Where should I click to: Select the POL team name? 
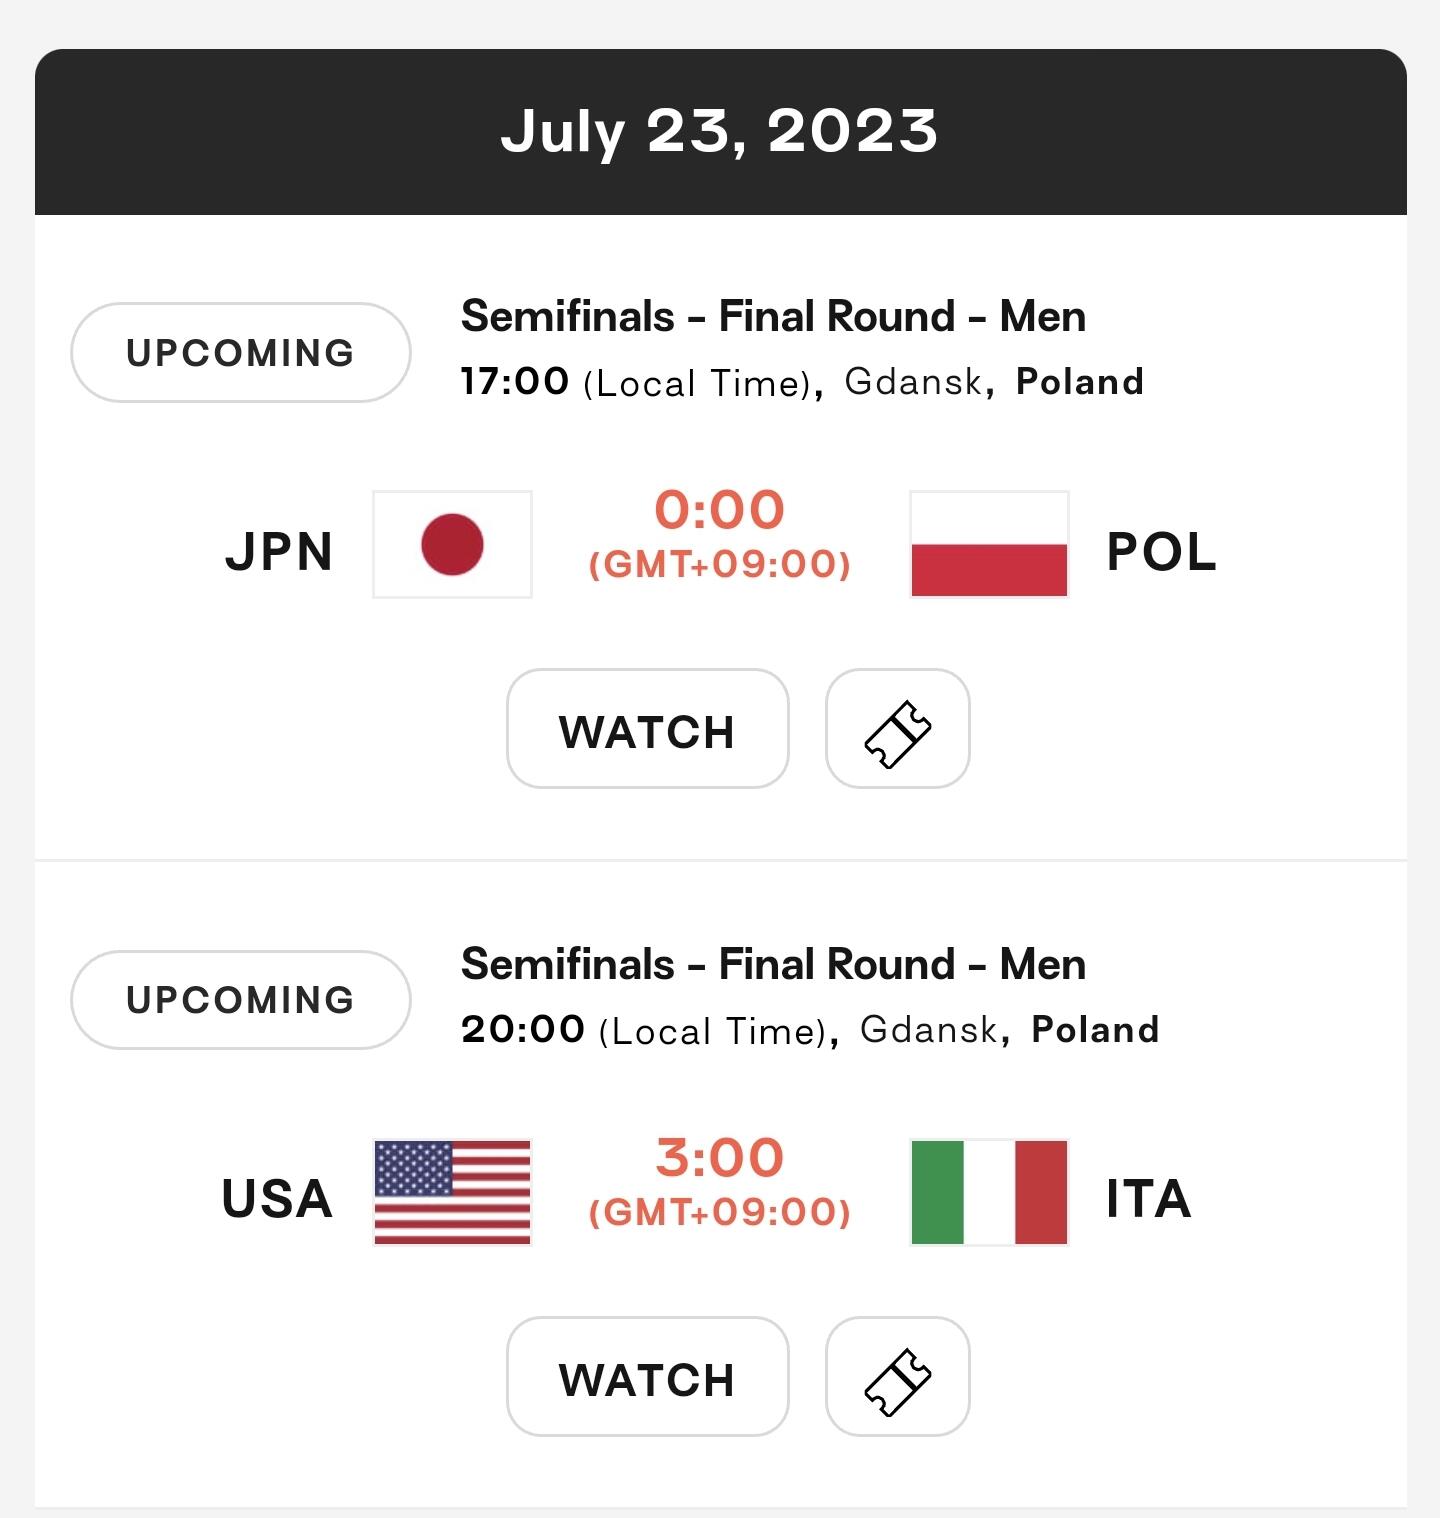click(1161, 552)
